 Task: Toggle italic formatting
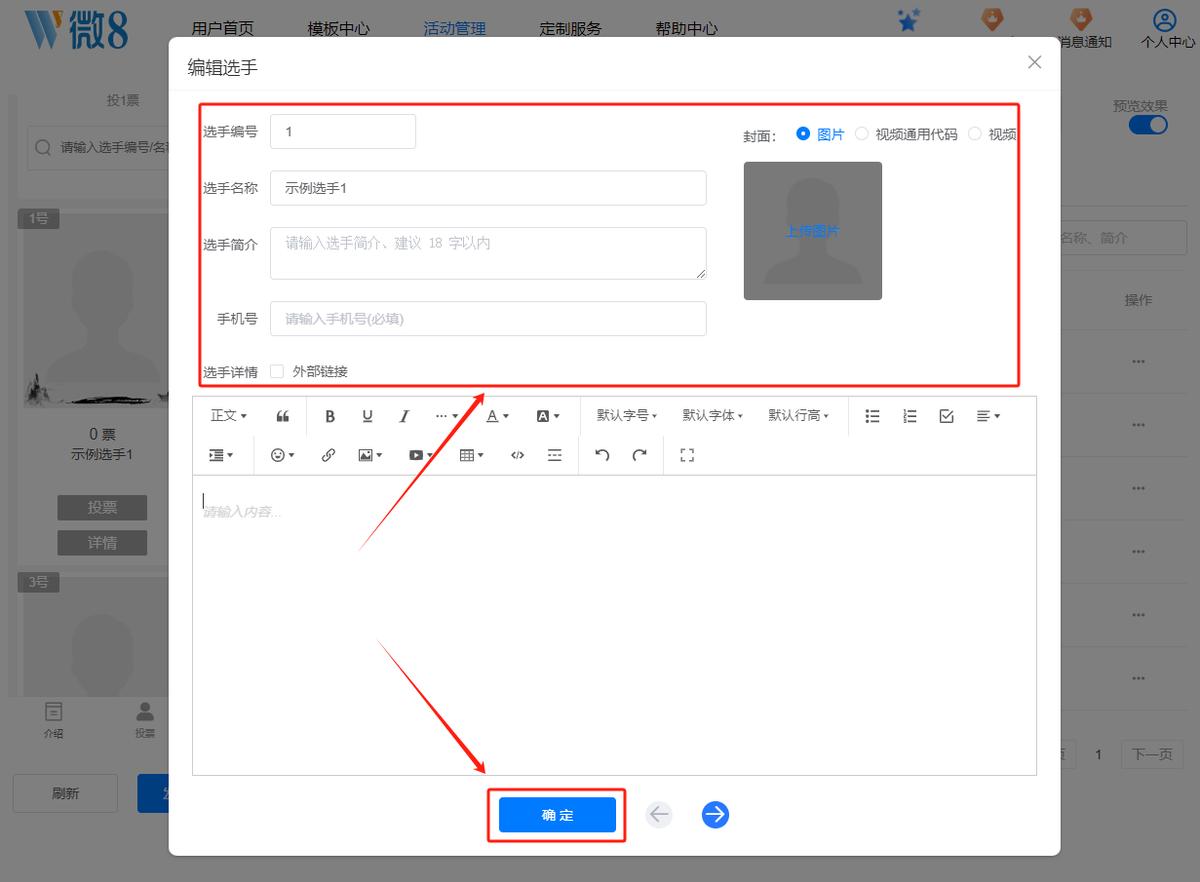tap(404, 416)
